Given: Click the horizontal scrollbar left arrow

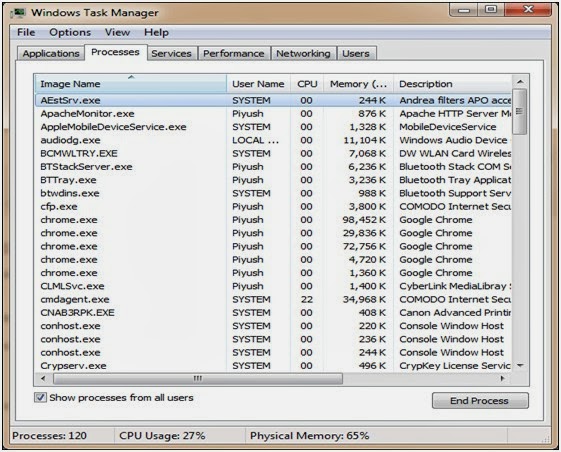Looking at the screenshot, I should coord(43,378).
